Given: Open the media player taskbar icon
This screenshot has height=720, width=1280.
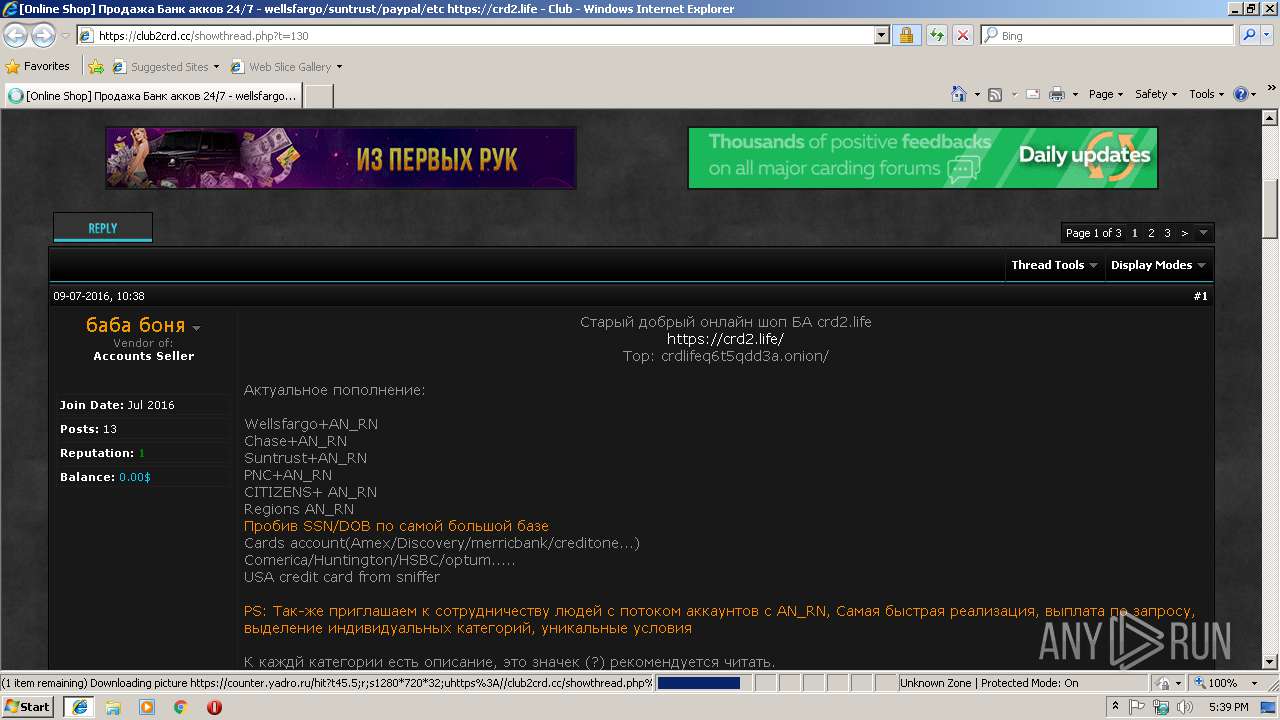Looking at the screenshot, I should click(147, 707).
